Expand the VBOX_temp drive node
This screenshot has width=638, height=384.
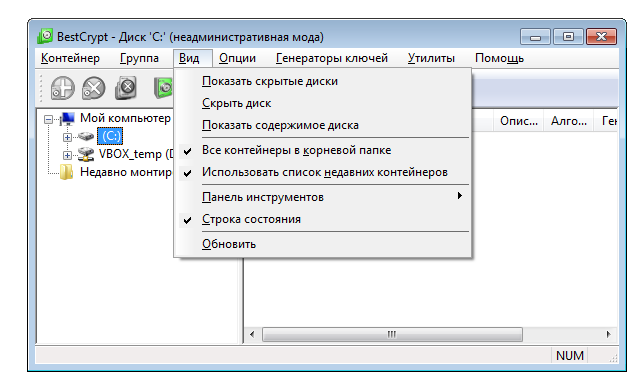point(67,155)
